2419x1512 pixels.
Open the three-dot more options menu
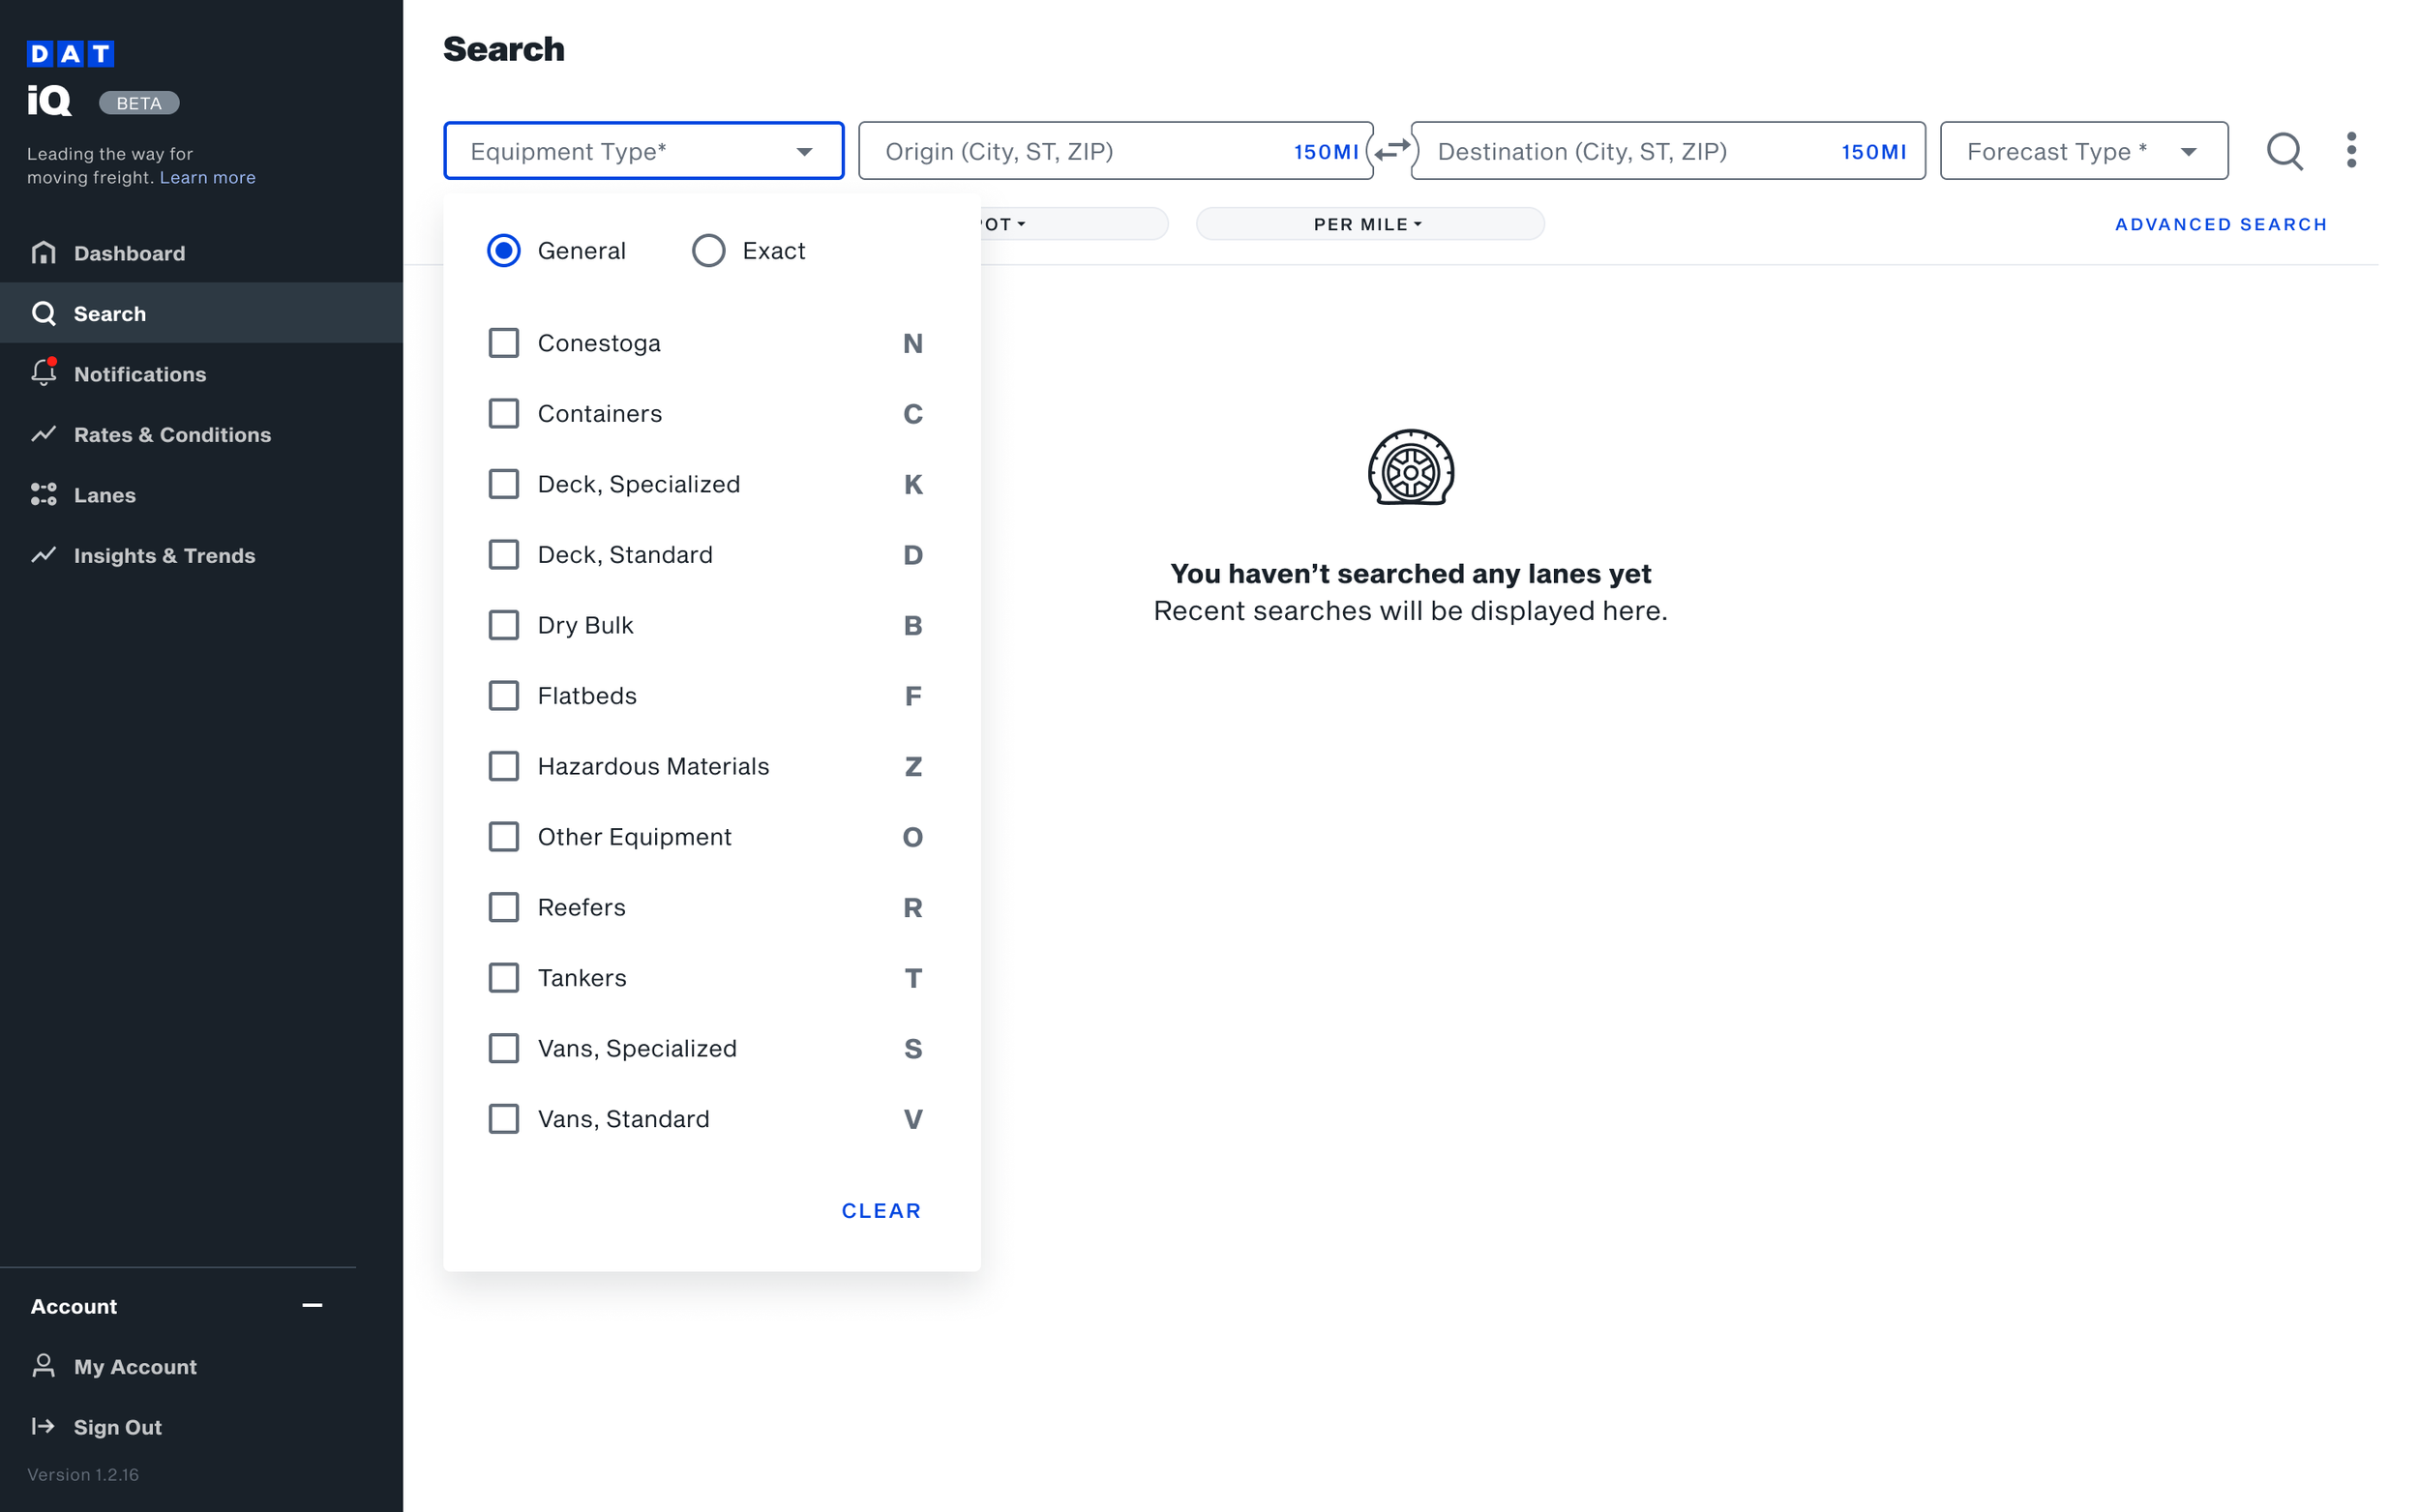coord(2350,151)
